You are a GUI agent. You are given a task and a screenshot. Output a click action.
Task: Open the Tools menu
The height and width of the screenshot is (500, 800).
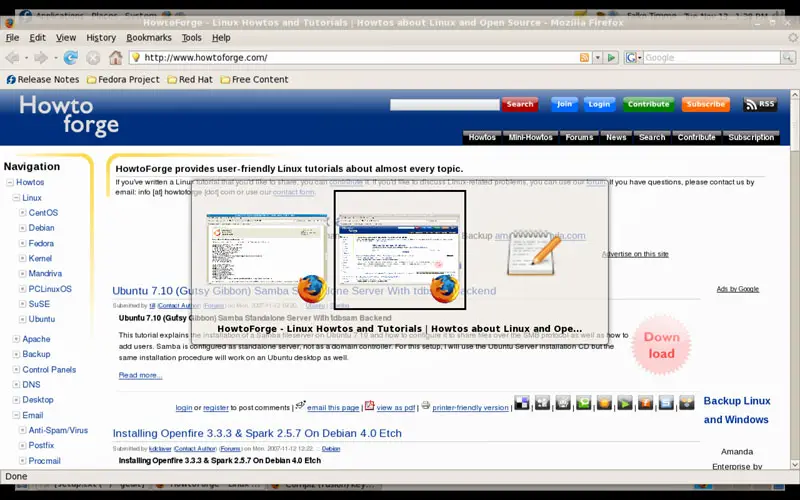tap(191, 38)
